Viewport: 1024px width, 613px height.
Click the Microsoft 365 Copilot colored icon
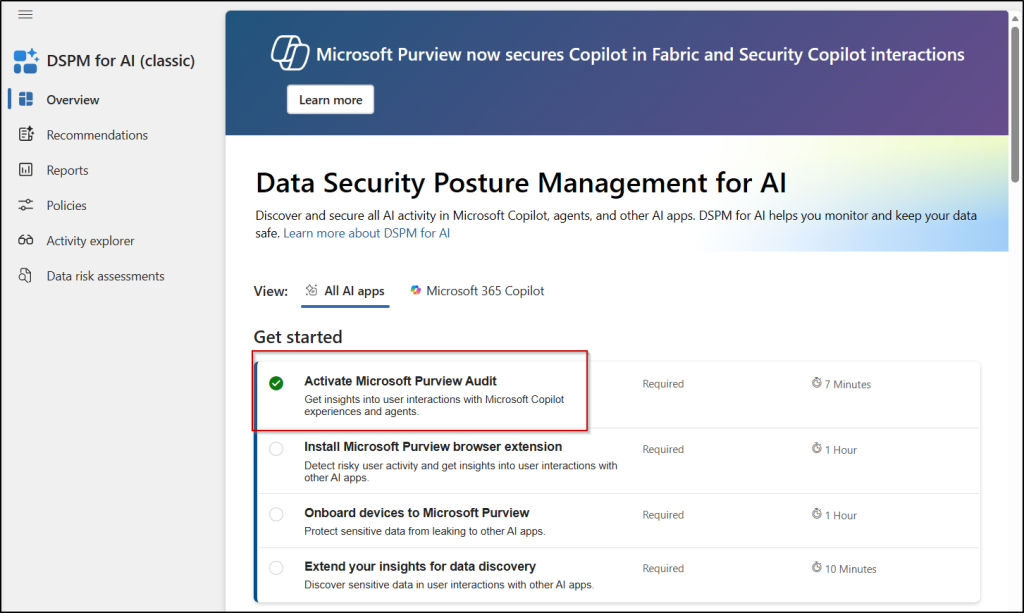415,290
